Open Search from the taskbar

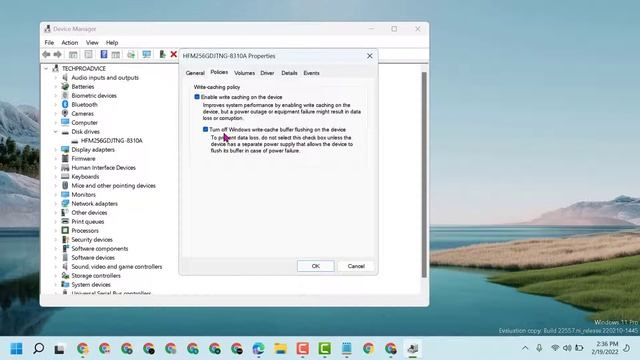(x=38, y=349)
